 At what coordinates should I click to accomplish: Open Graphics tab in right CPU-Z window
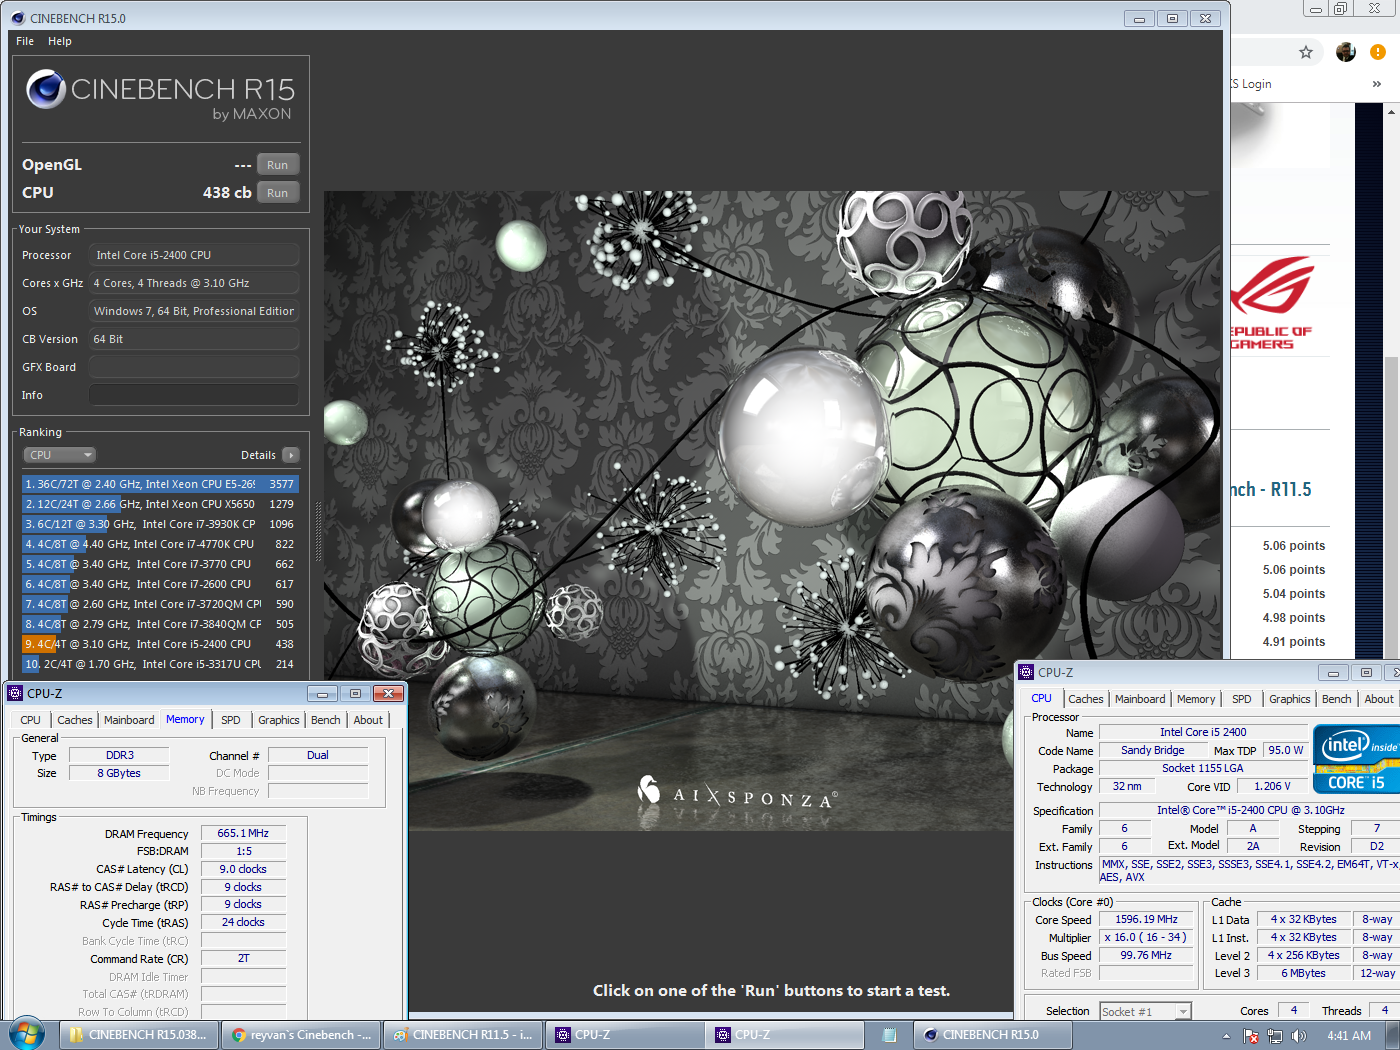(1290, 699)
